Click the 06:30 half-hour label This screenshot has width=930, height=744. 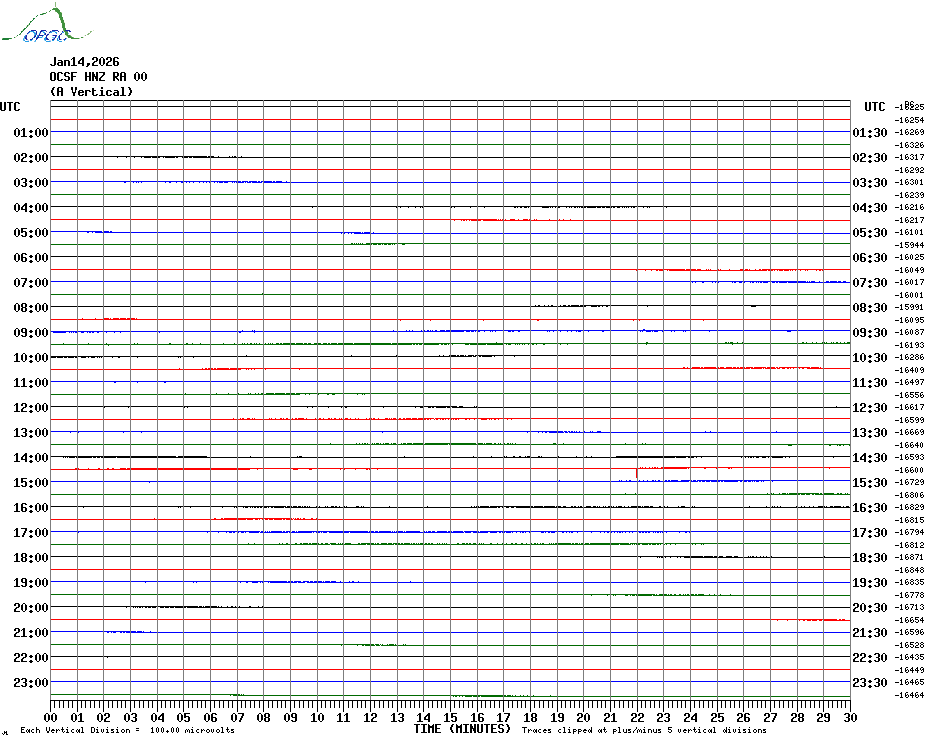coord(870,257)
